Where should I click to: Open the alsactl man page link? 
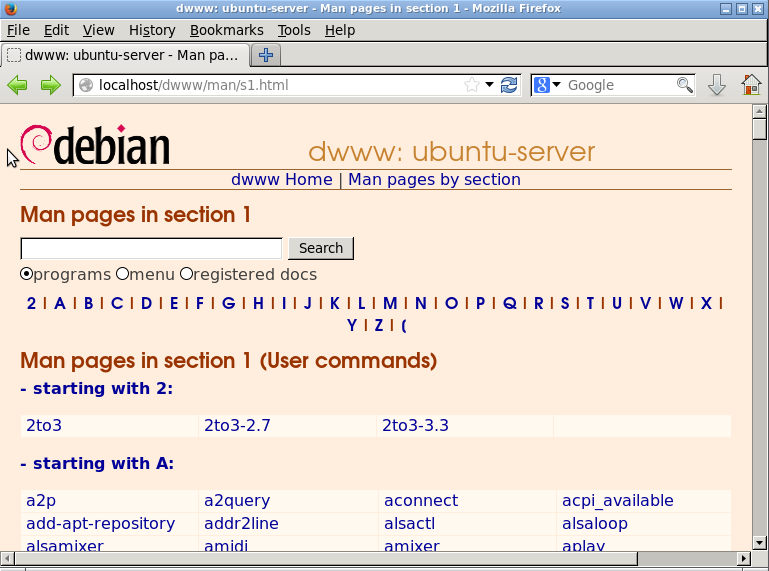[x=409, y=523]
